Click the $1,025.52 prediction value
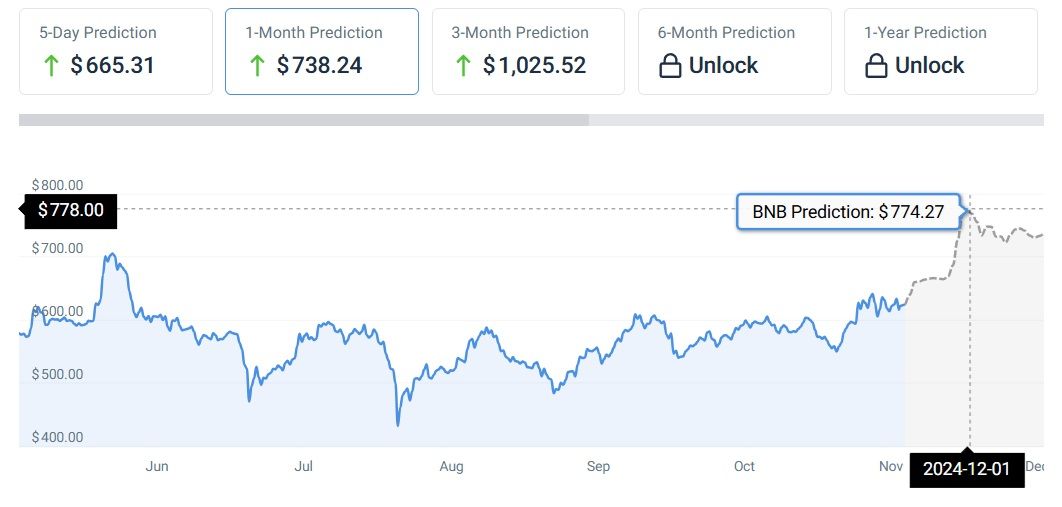The image size is (1062, 507). coord(534,66)
